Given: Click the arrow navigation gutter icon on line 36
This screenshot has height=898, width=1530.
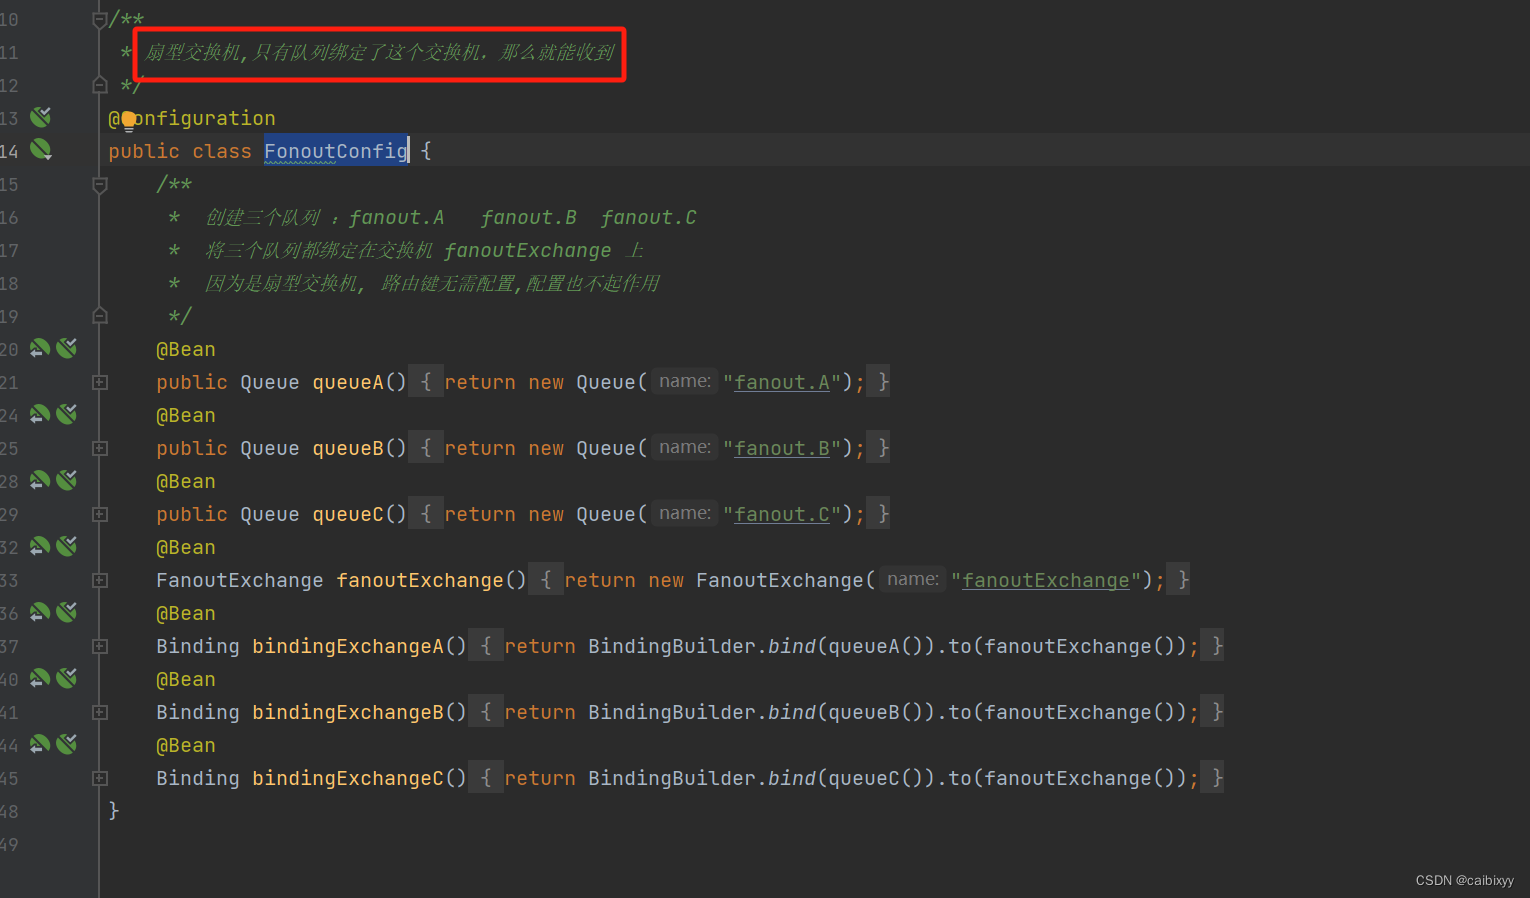Looking at the screenshot, I should coord(40,613).
